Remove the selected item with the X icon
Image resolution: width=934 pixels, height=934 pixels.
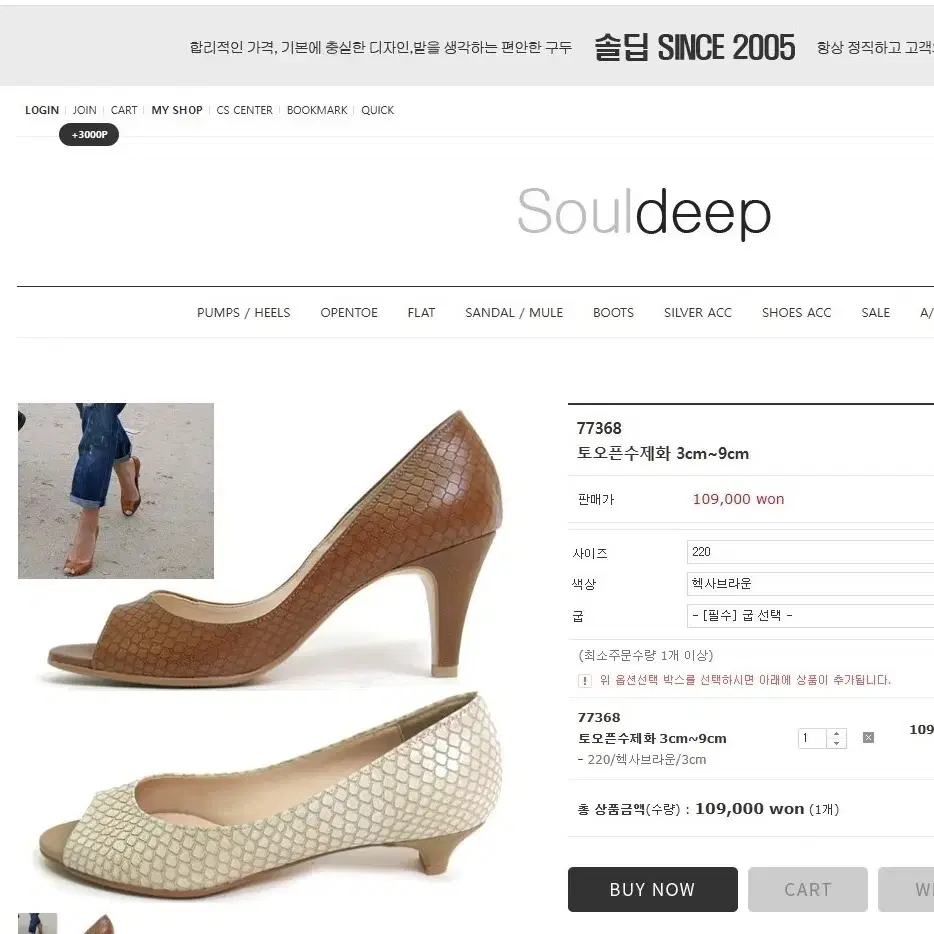pos(868,737)
